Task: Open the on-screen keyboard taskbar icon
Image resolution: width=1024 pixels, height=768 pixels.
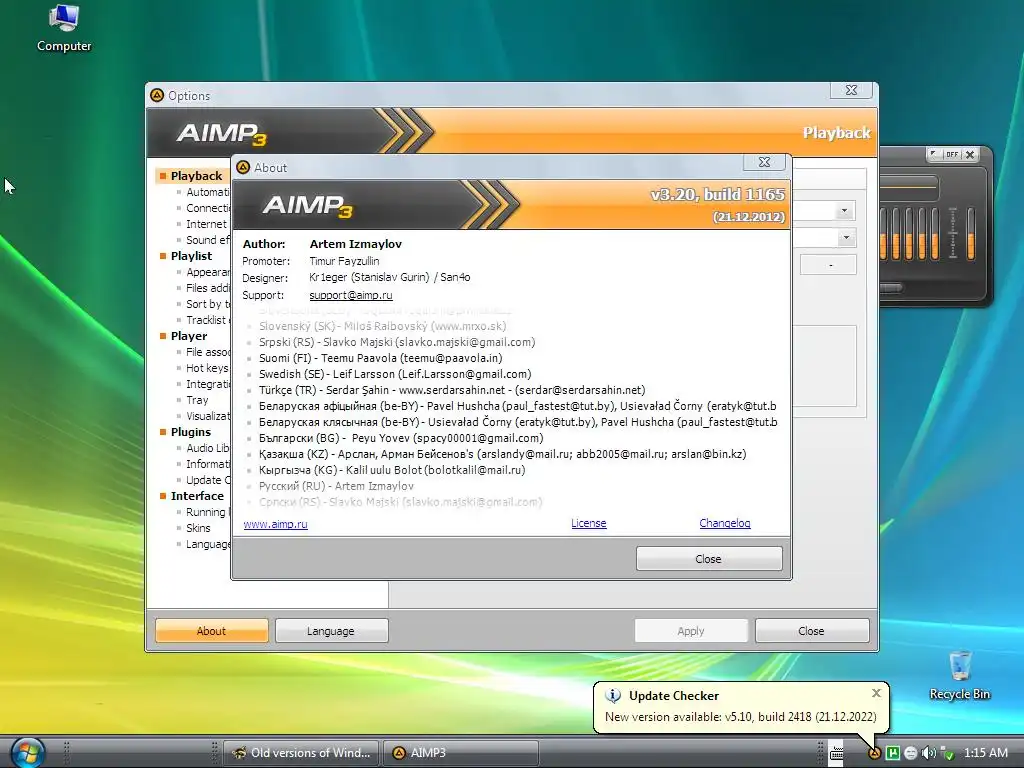Action: click(x=837, y=753)
